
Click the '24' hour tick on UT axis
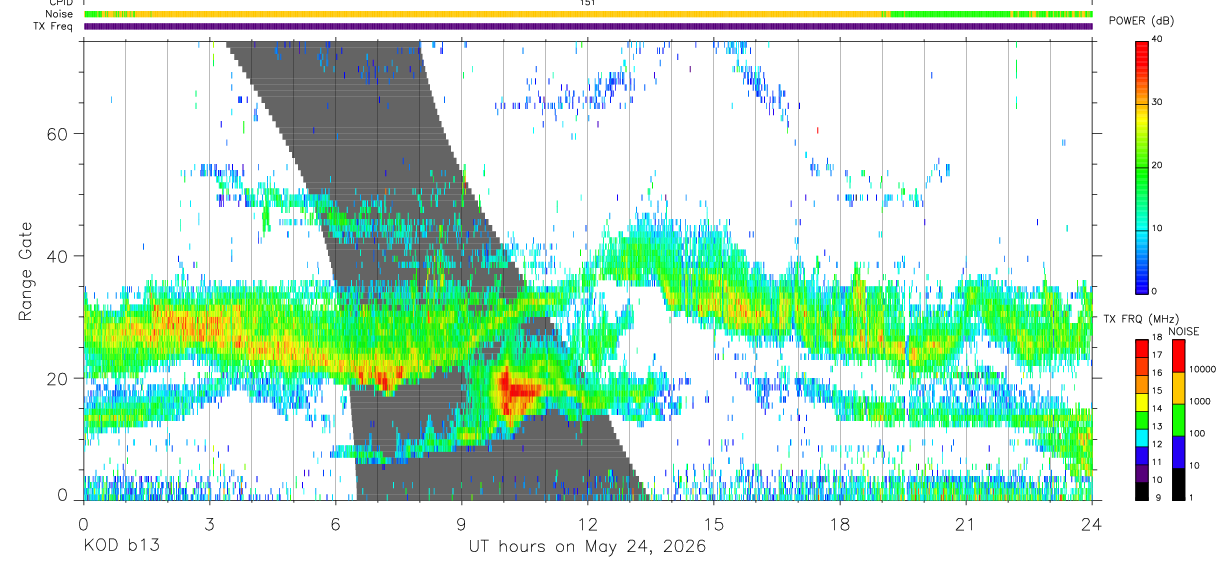(1092, 523)
